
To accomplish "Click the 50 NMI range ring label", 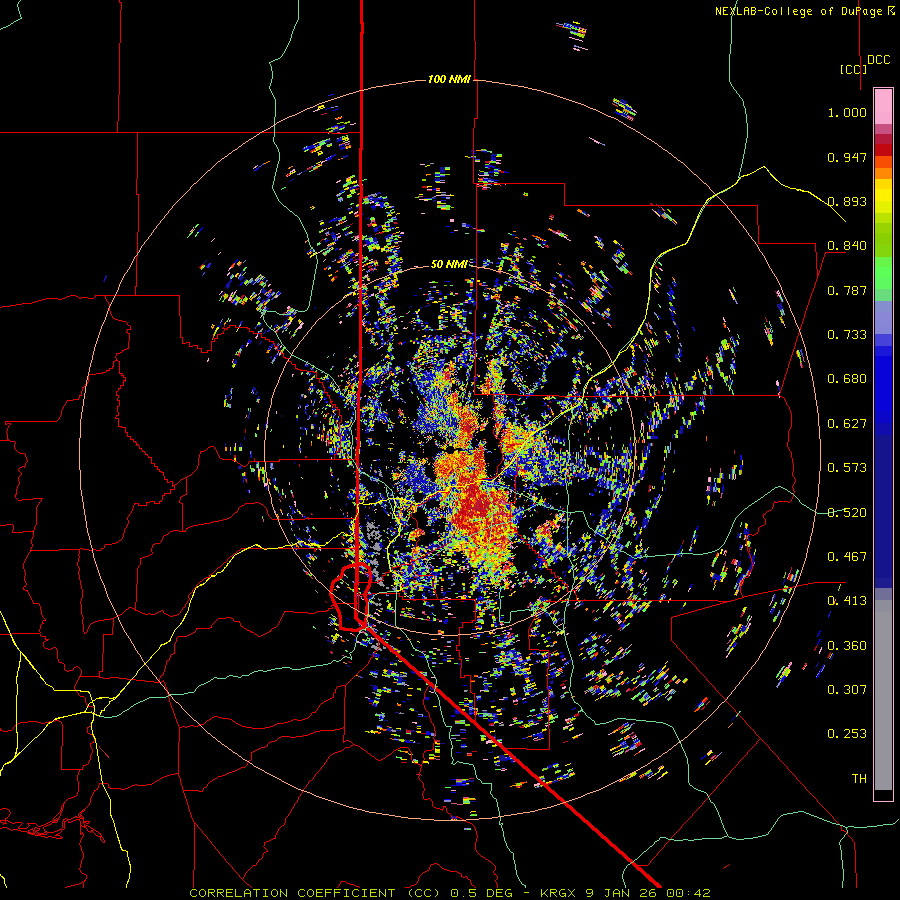I will click(x=449, y=264).
